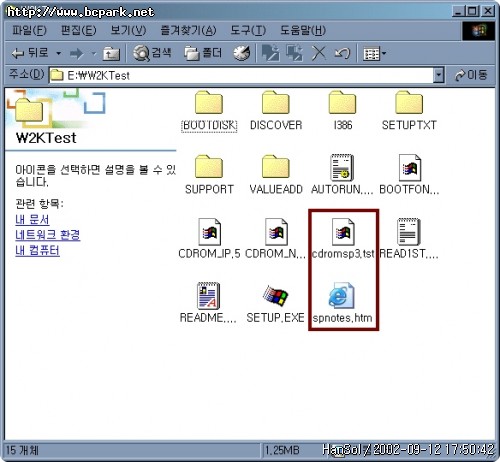Open the 네트워크 환경 link
500x462 pixels.
pyautogui.click(x=48, y=235)
